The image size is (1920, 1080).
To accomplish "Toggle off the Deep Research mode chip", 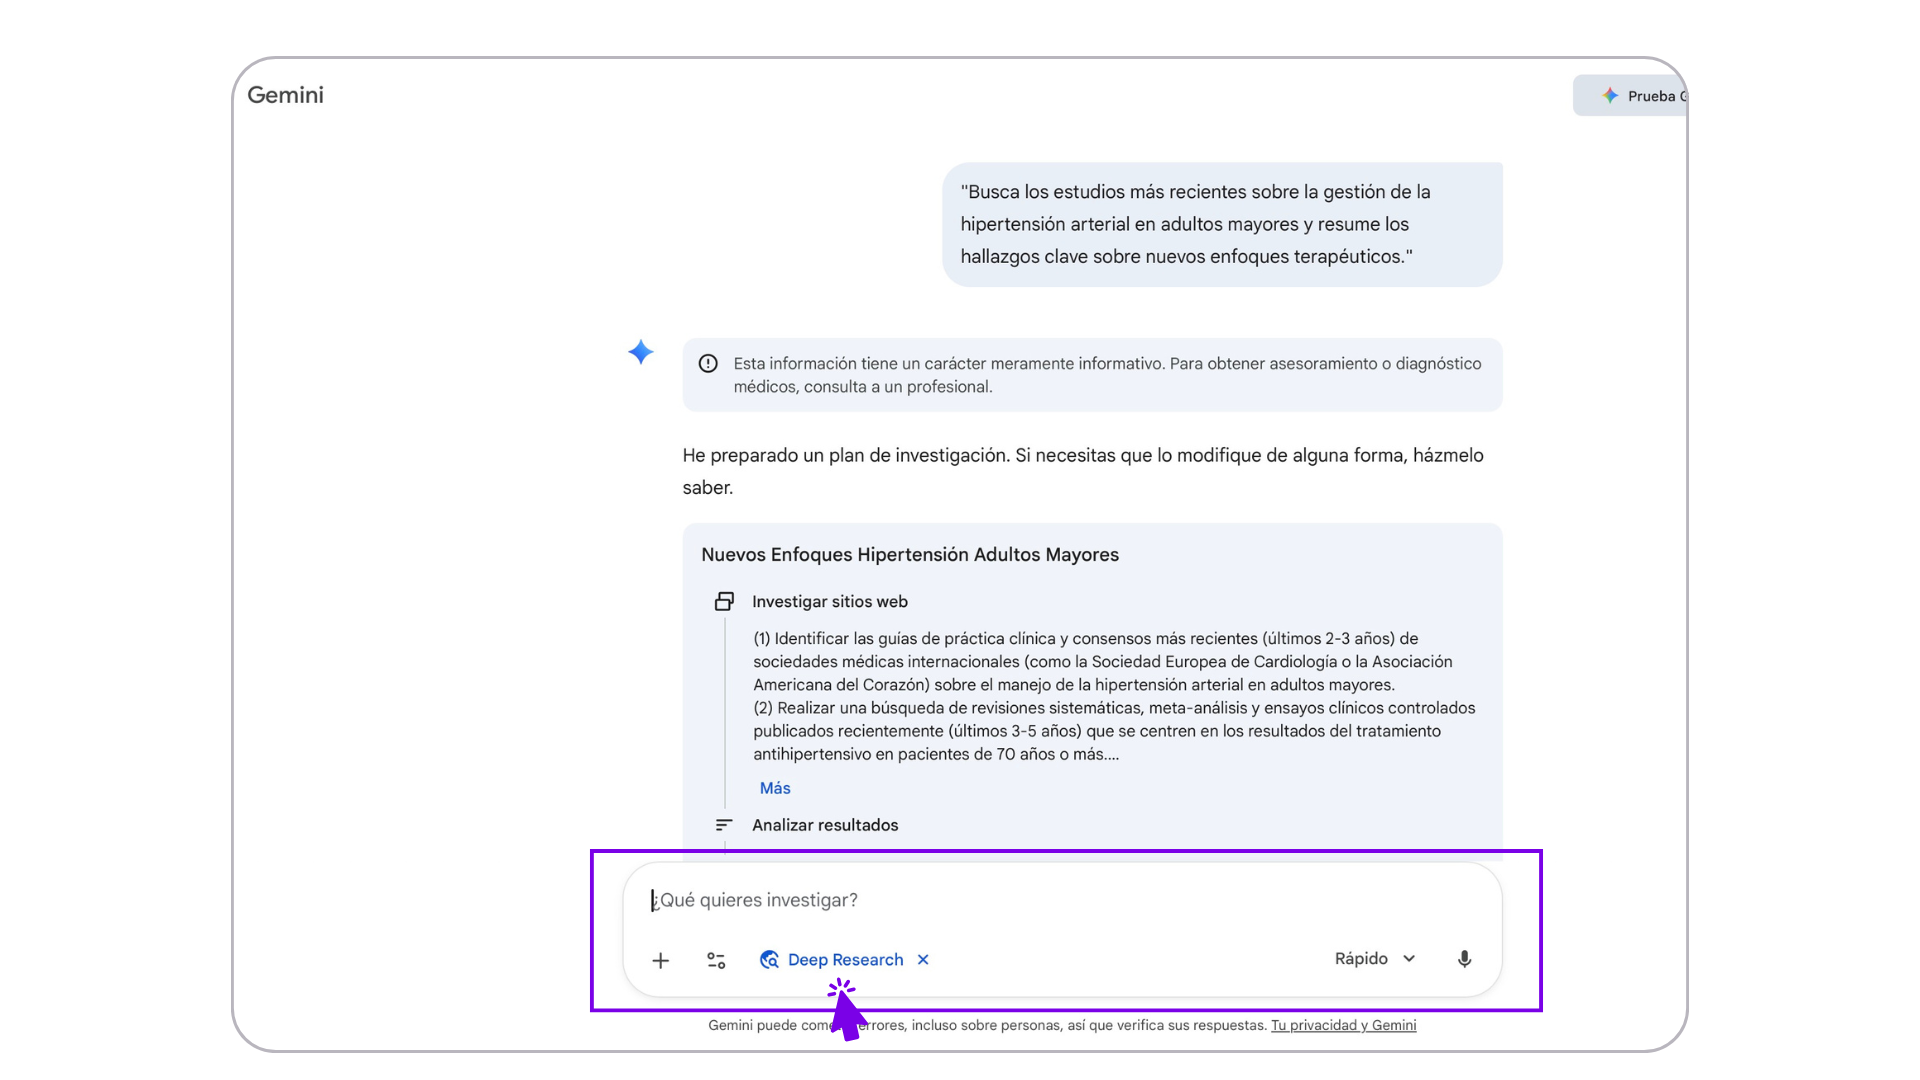I will 843,959.
